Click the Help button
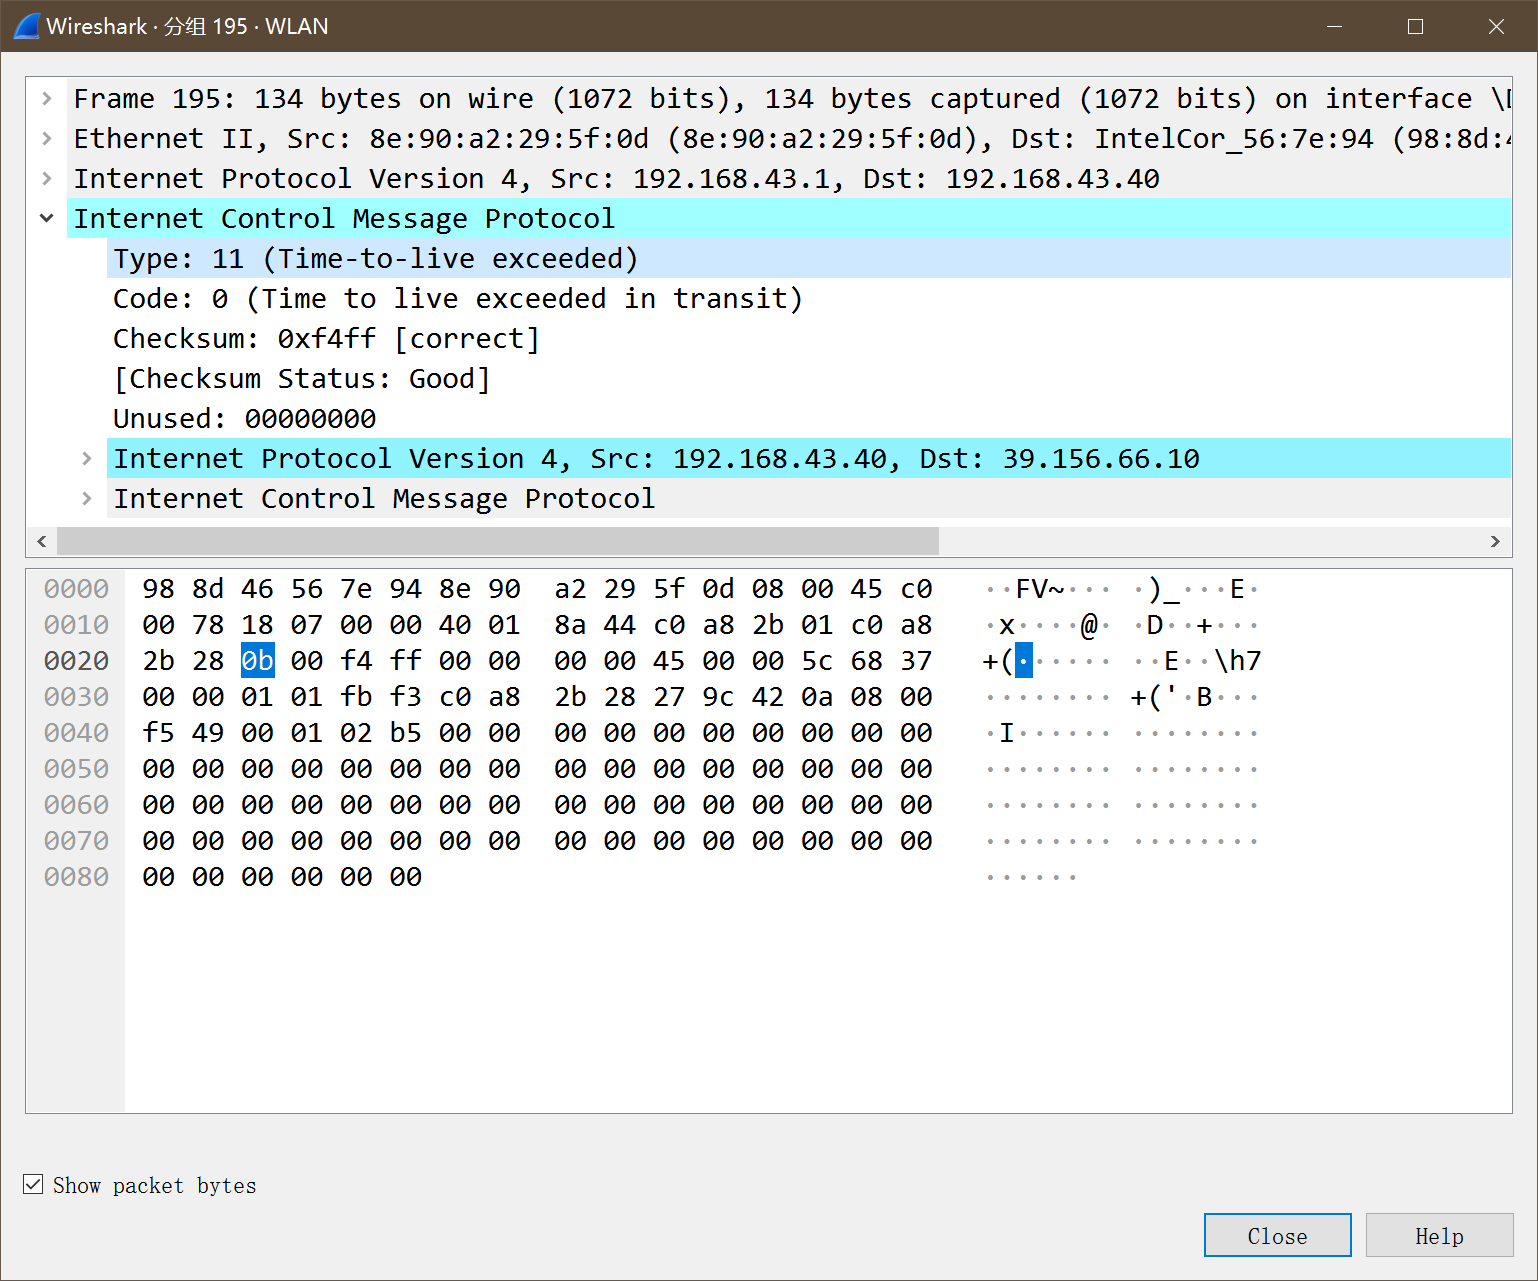Image resolution: width=1538 pixels, height=1281 pixels. [1439, 1235]
